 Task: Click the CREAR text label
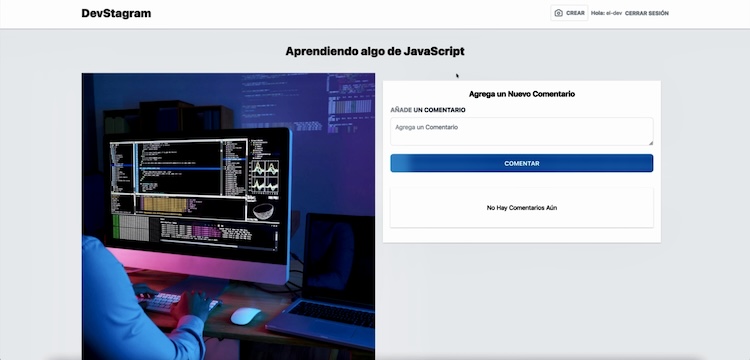pos(575,13)
